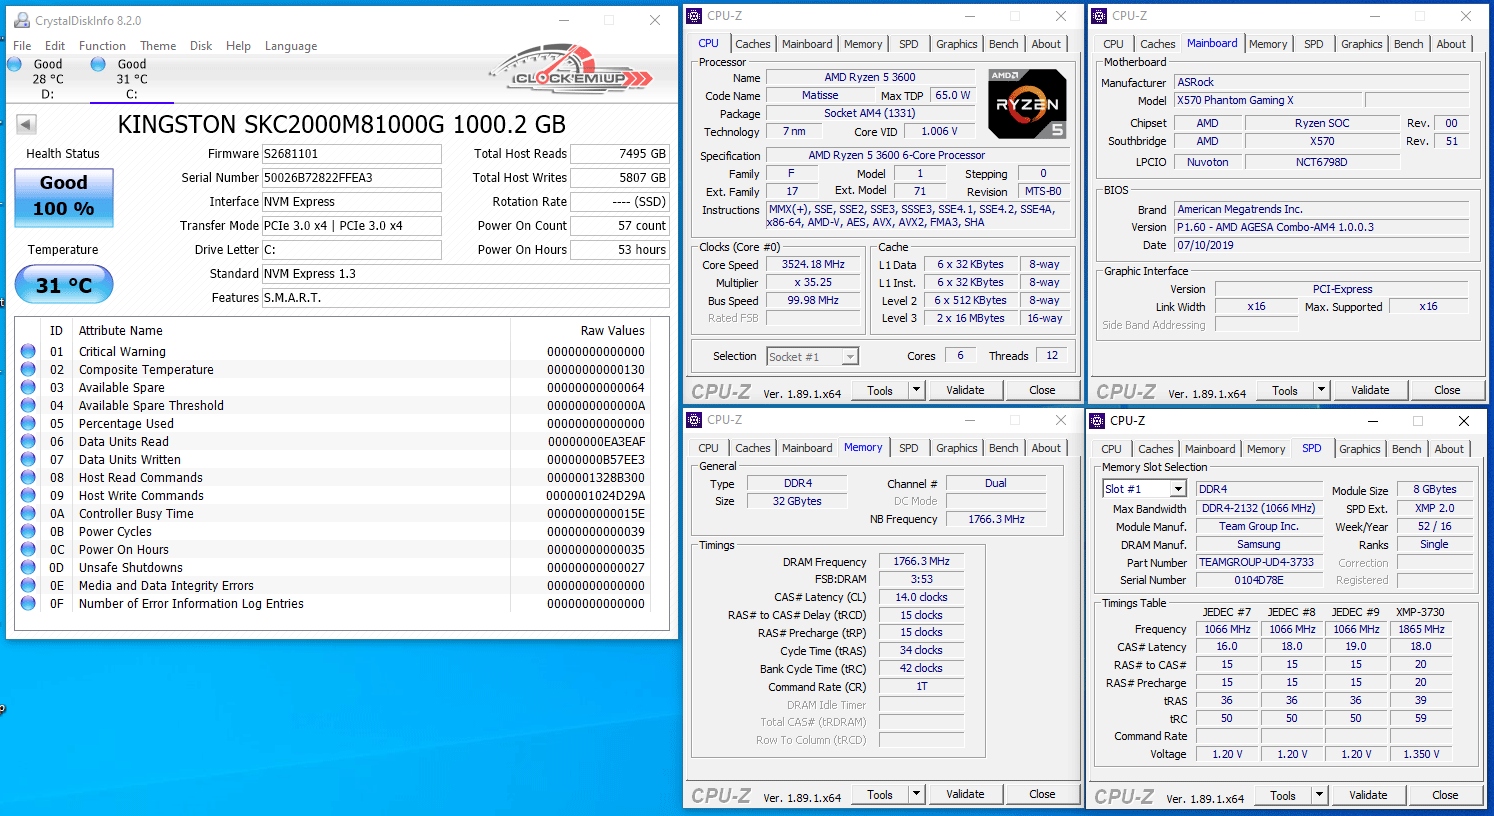Screen dimensions: 1494x816
Task: Open the Theme menu
Action: 158,46
